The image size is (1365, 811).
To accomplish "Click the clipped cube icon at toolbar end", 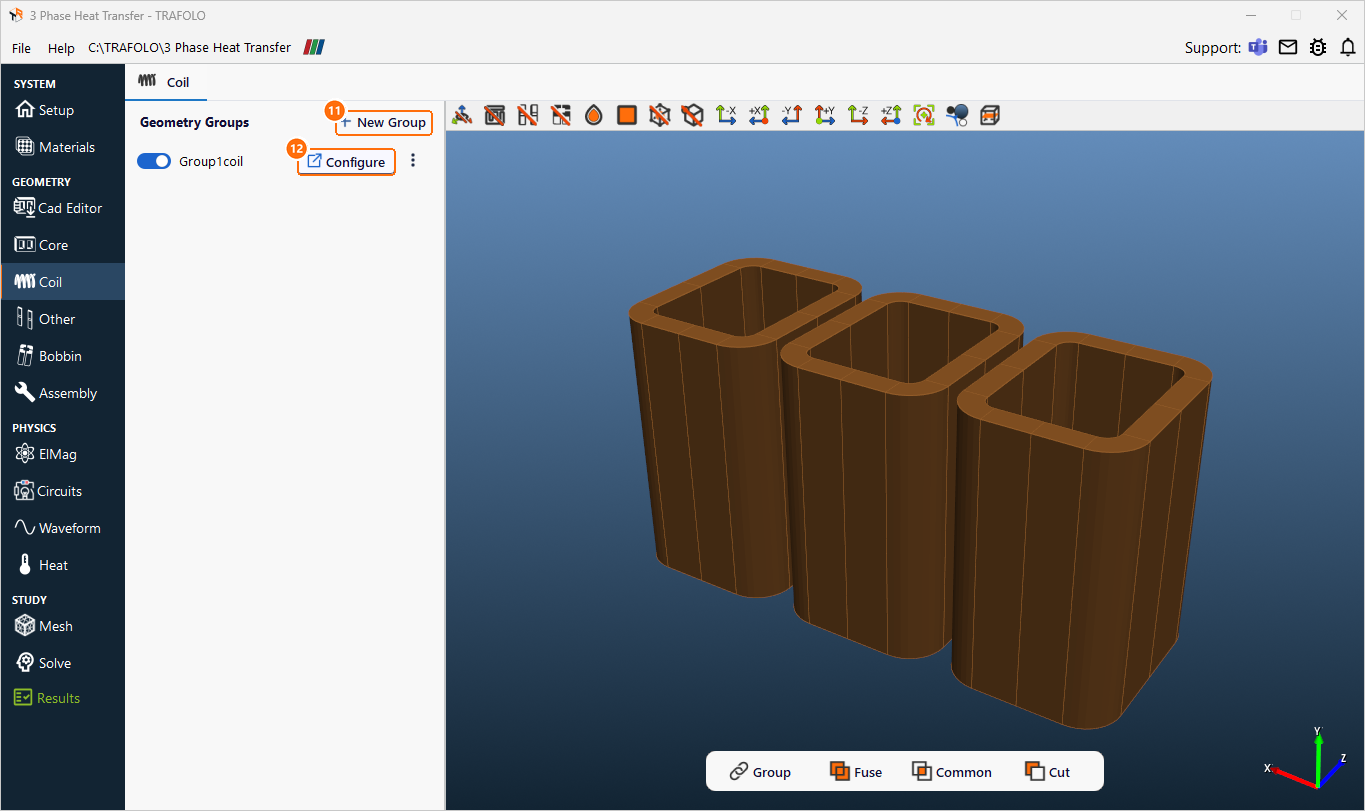I will [x=990, y=115].
